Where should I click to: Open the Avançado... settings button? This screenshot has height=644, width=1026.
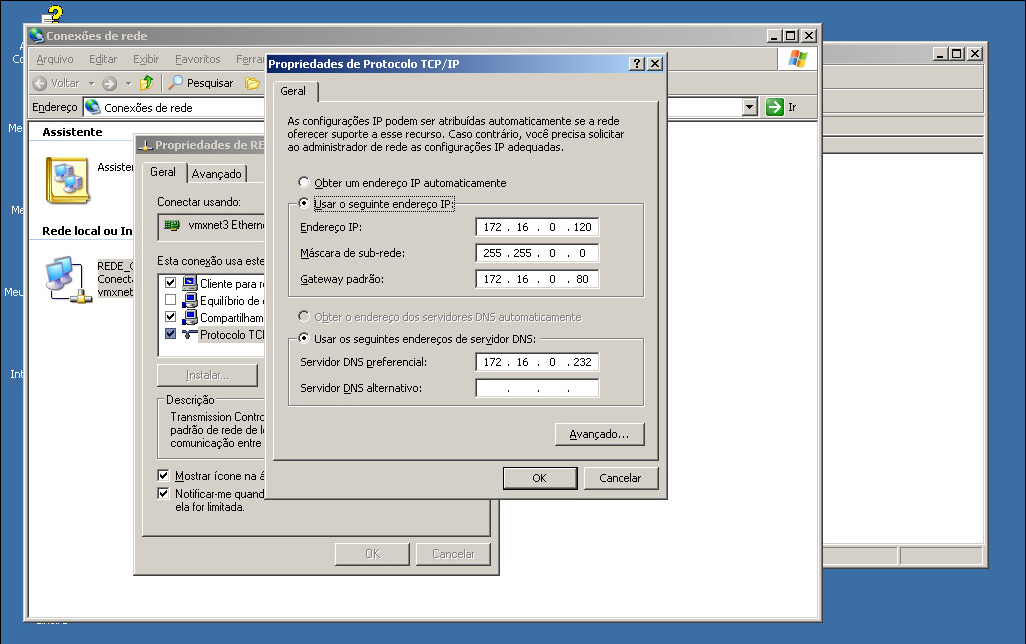pyautogui.click(x=599, y=434)
